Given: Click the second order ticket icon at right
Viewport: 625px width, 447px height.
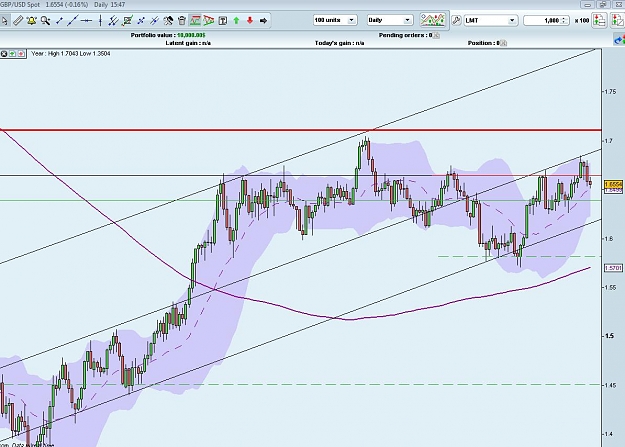Looking at the screenshot, I should (x=617, y=20).
